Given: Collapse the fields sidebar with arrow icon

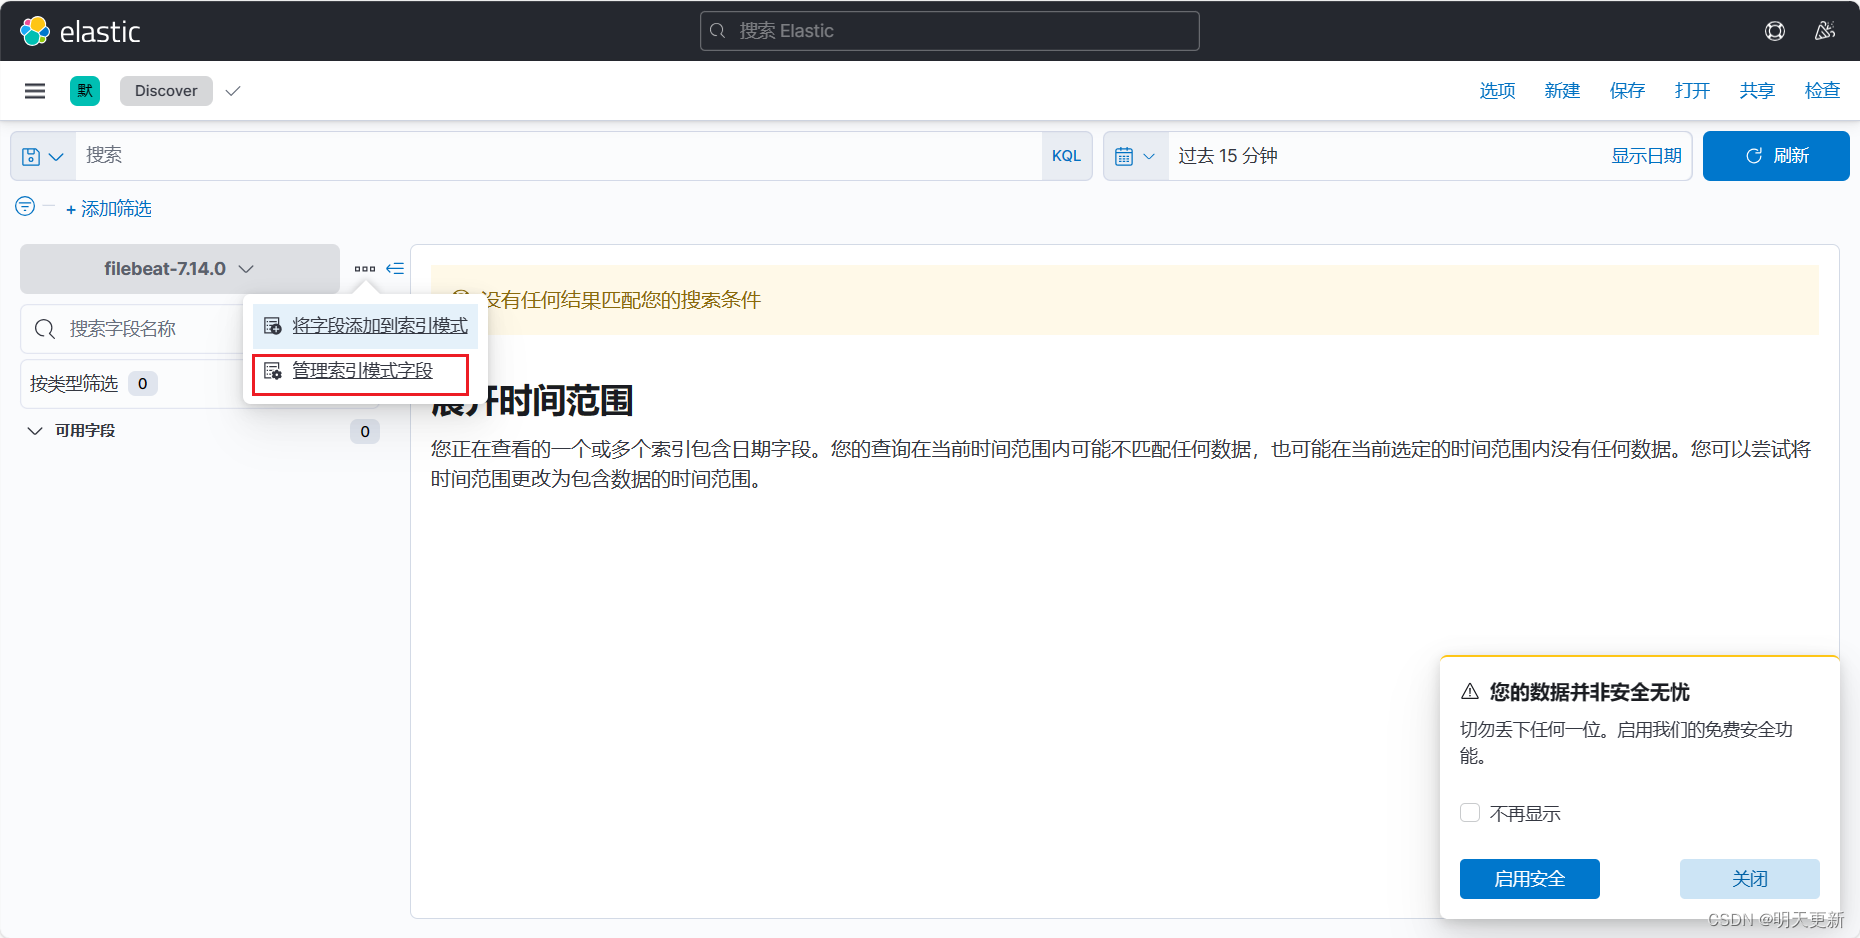Looking at the screenshot, I should [x=395, y=268].
